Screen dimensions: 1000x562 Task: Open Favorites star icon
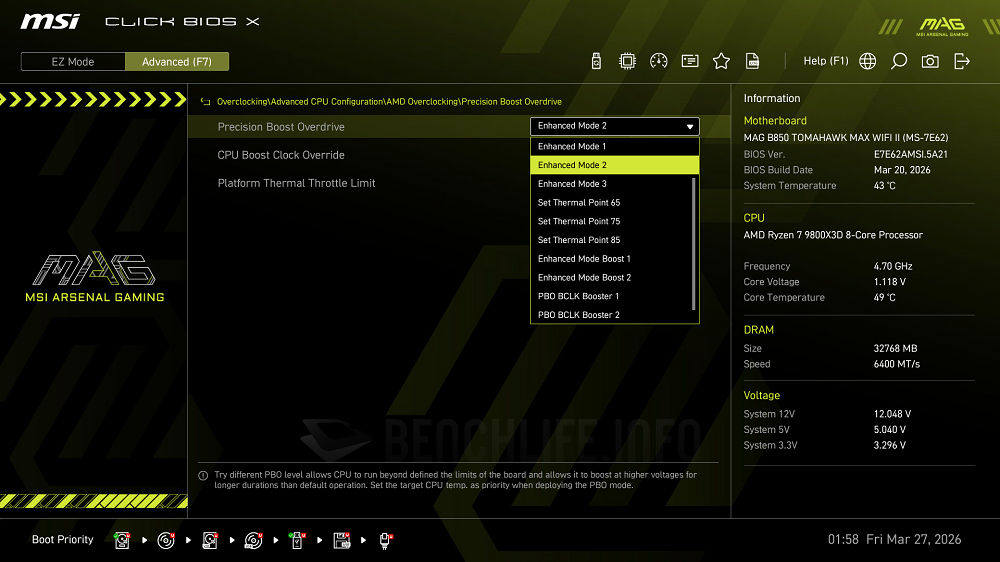[x=721, y=61]
